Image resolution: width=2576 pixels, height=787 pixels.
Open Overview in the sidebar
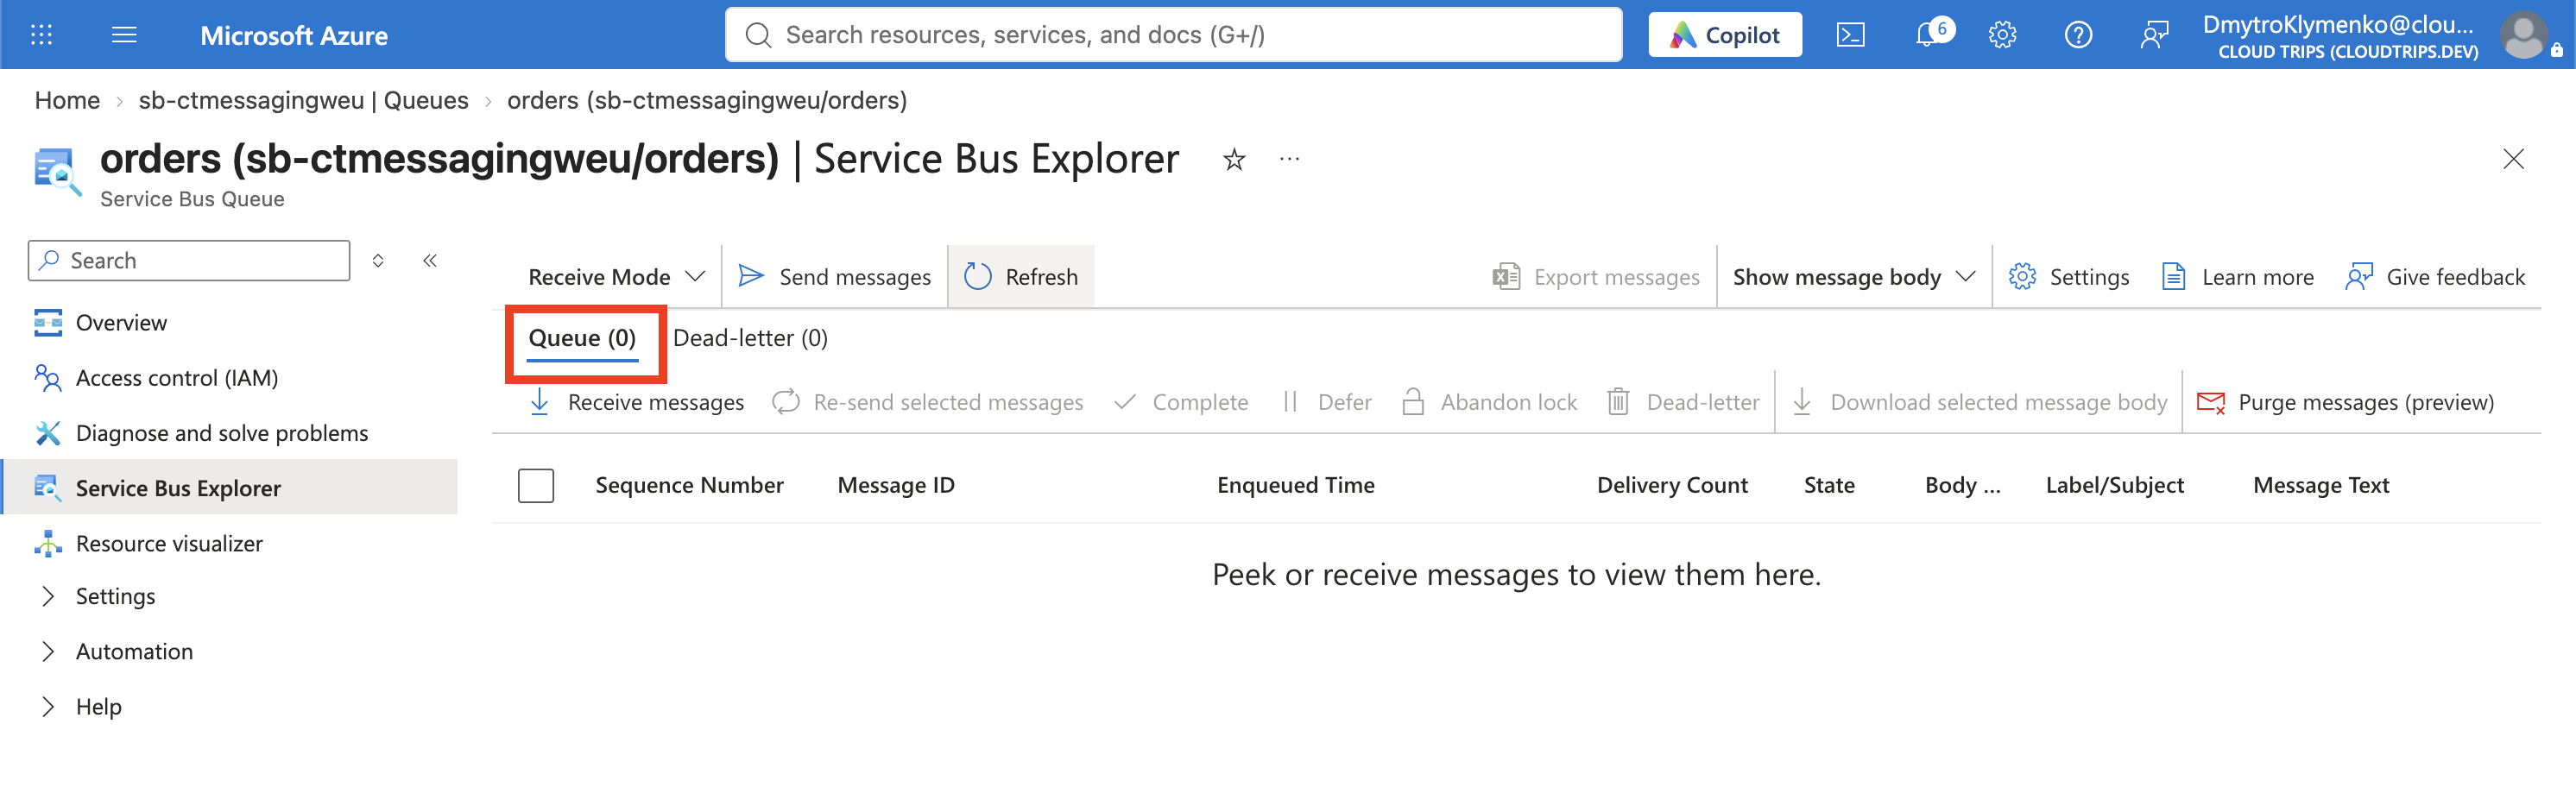click(121, 323)
